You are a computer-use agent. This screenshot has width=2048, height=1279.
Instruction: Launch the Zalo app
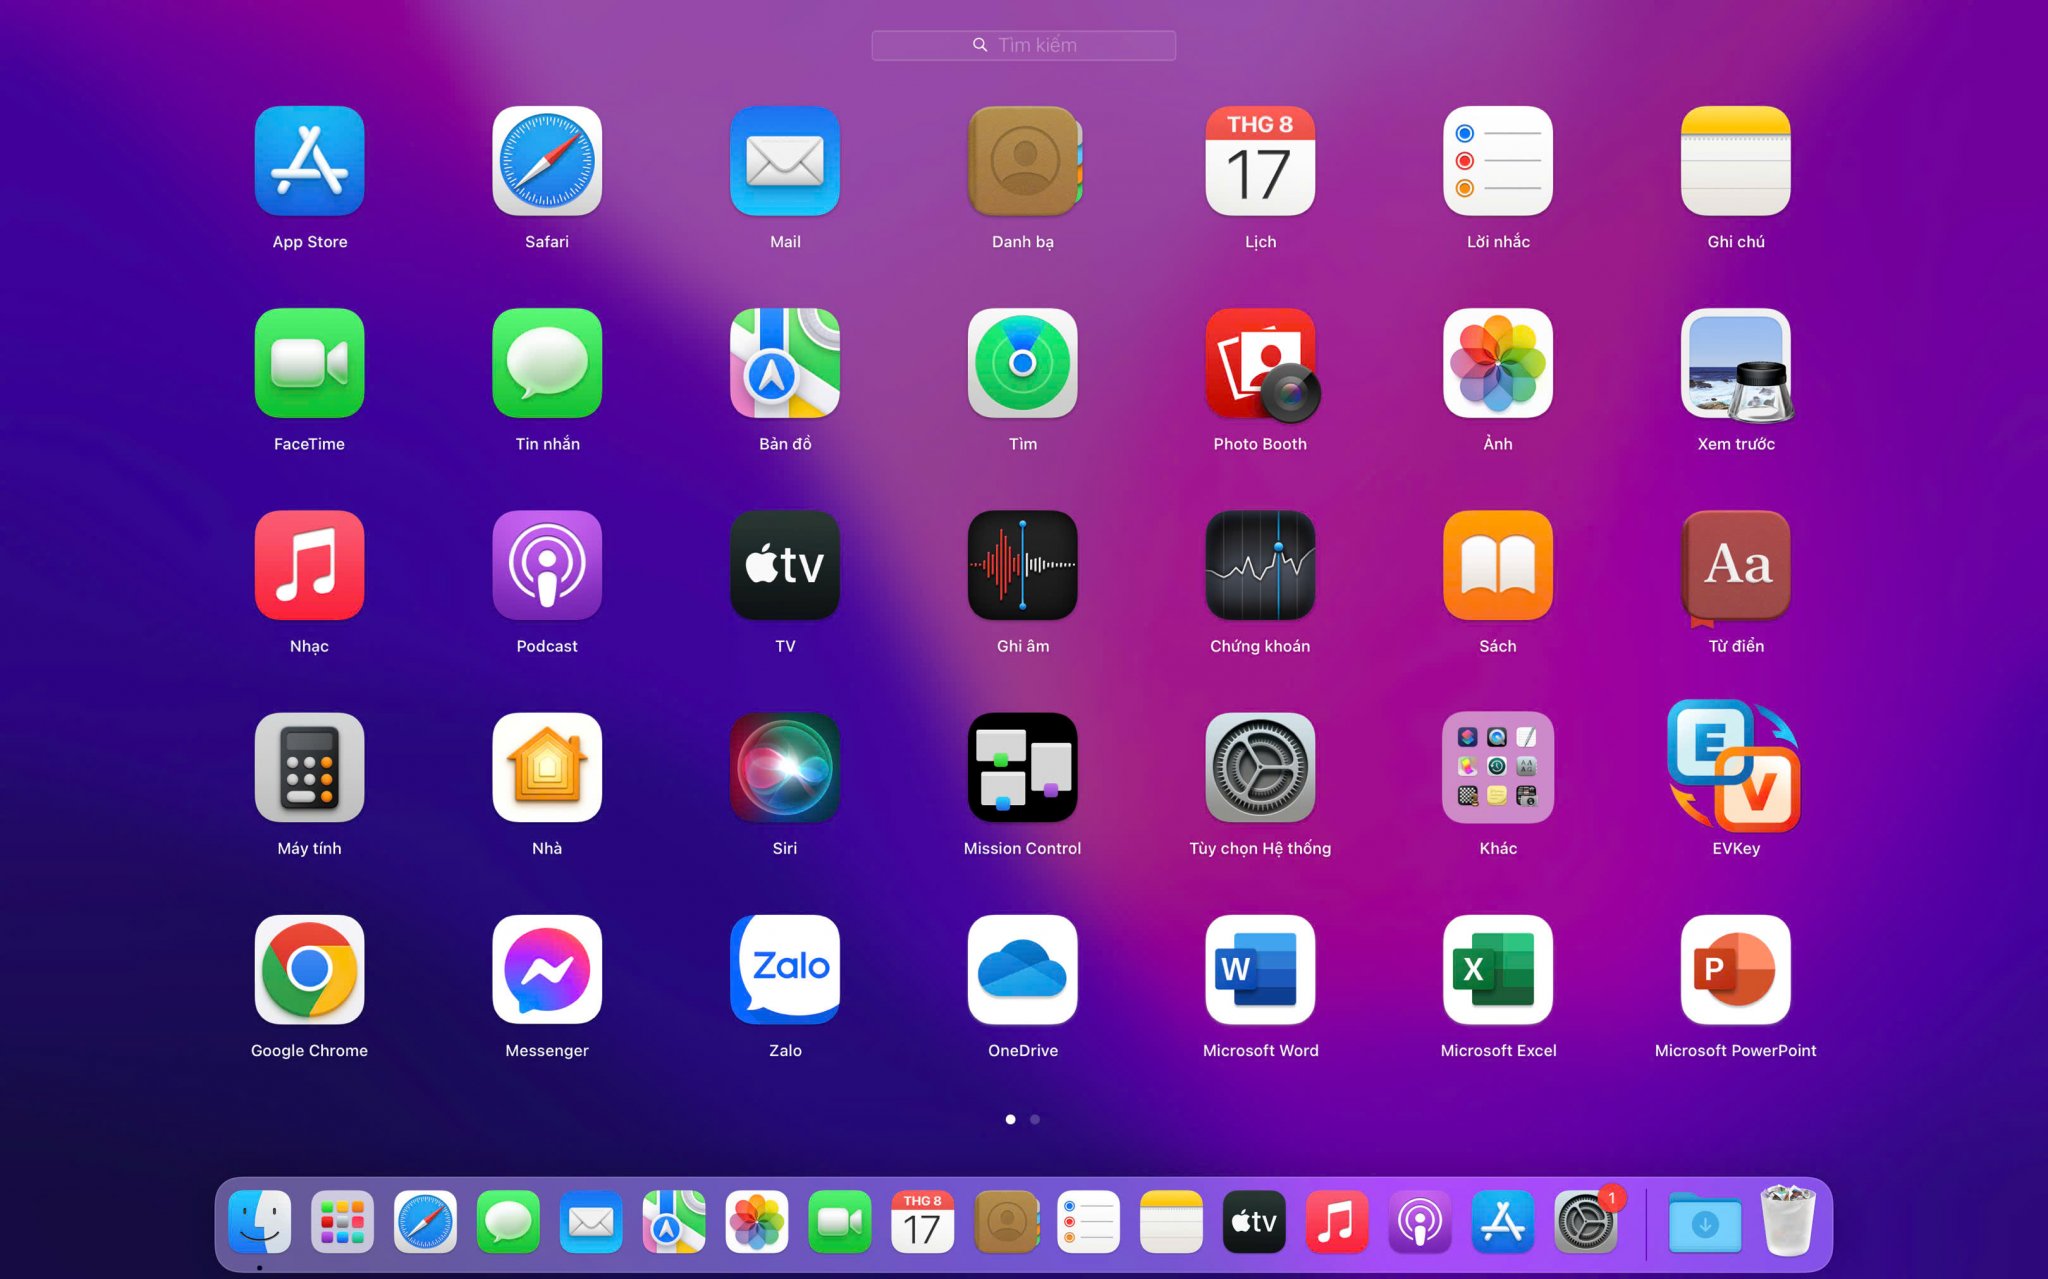(x=785, y=970)
